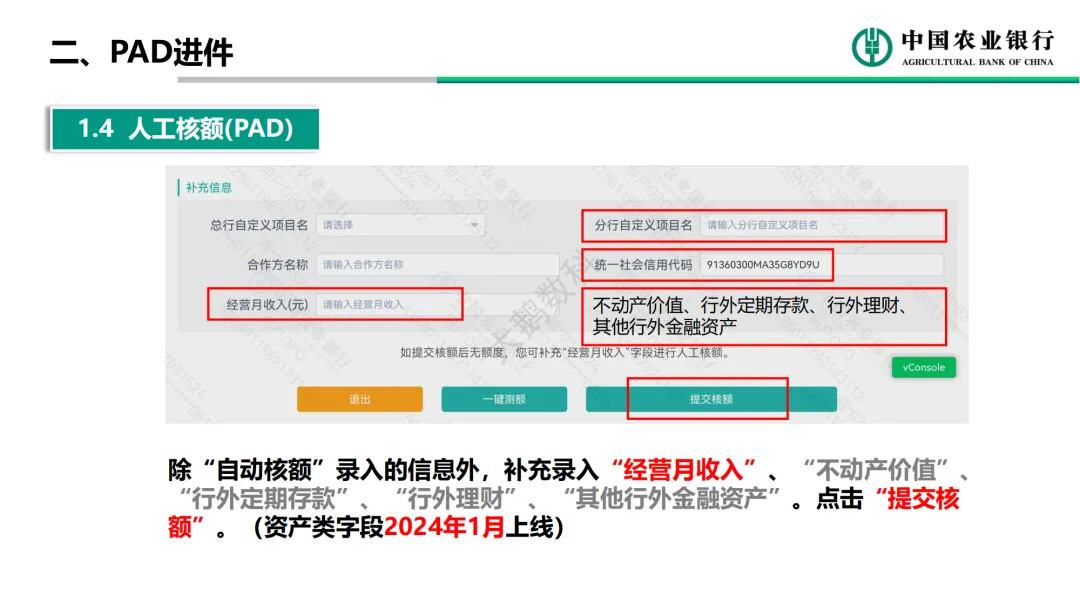Click the 二、PAD进件 slide title
The image size is (1080, 608).
point(141,52)
